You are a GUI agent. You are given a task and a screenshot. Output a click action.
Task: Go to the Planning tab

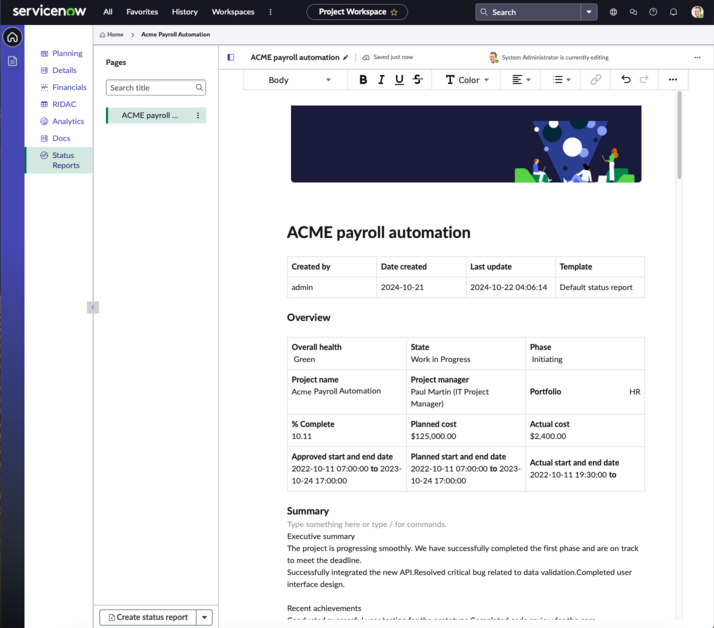coord(61,53)
